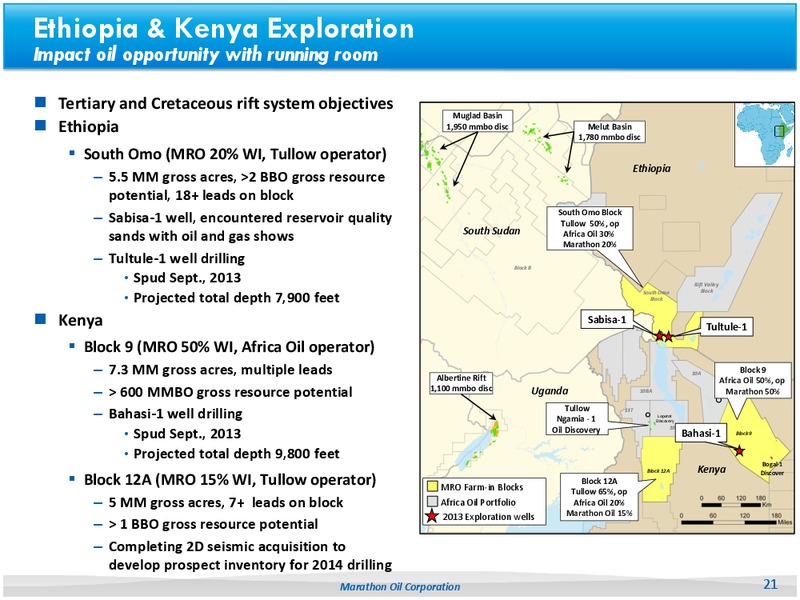Click the 'Albertine Rift 1,100 mmbo disc' callout
Screen dimensions: 800x600
click(x=461, y=383)
